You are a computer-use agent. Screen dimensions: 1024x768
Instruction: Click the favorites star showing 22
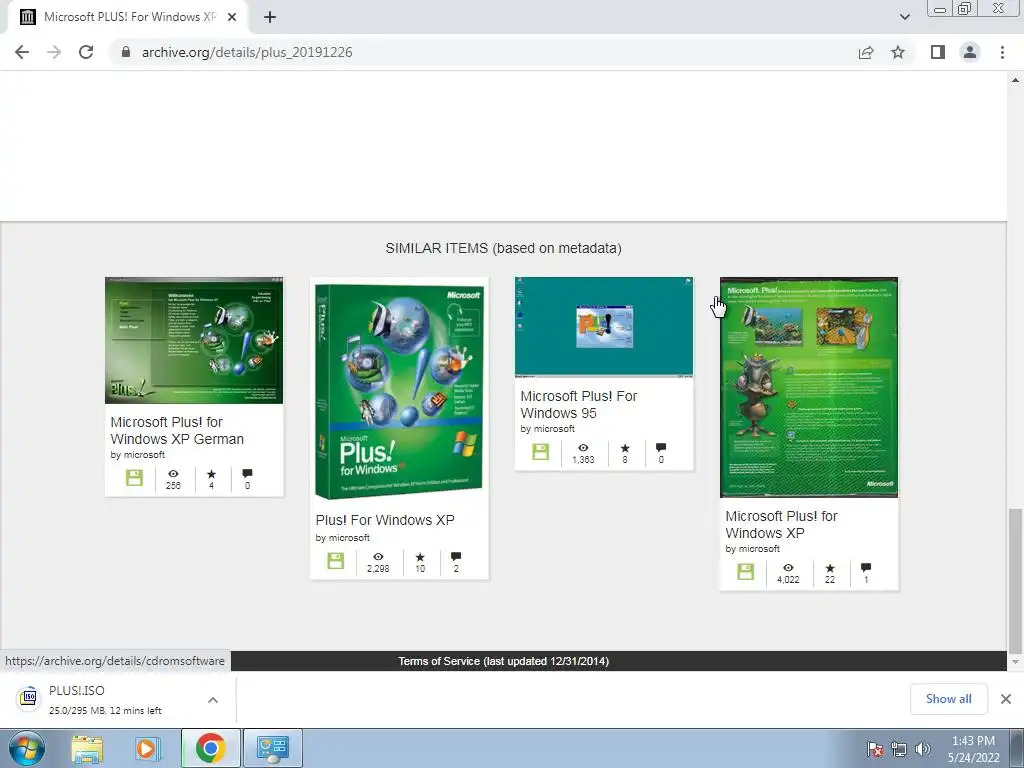pos(829,568)
